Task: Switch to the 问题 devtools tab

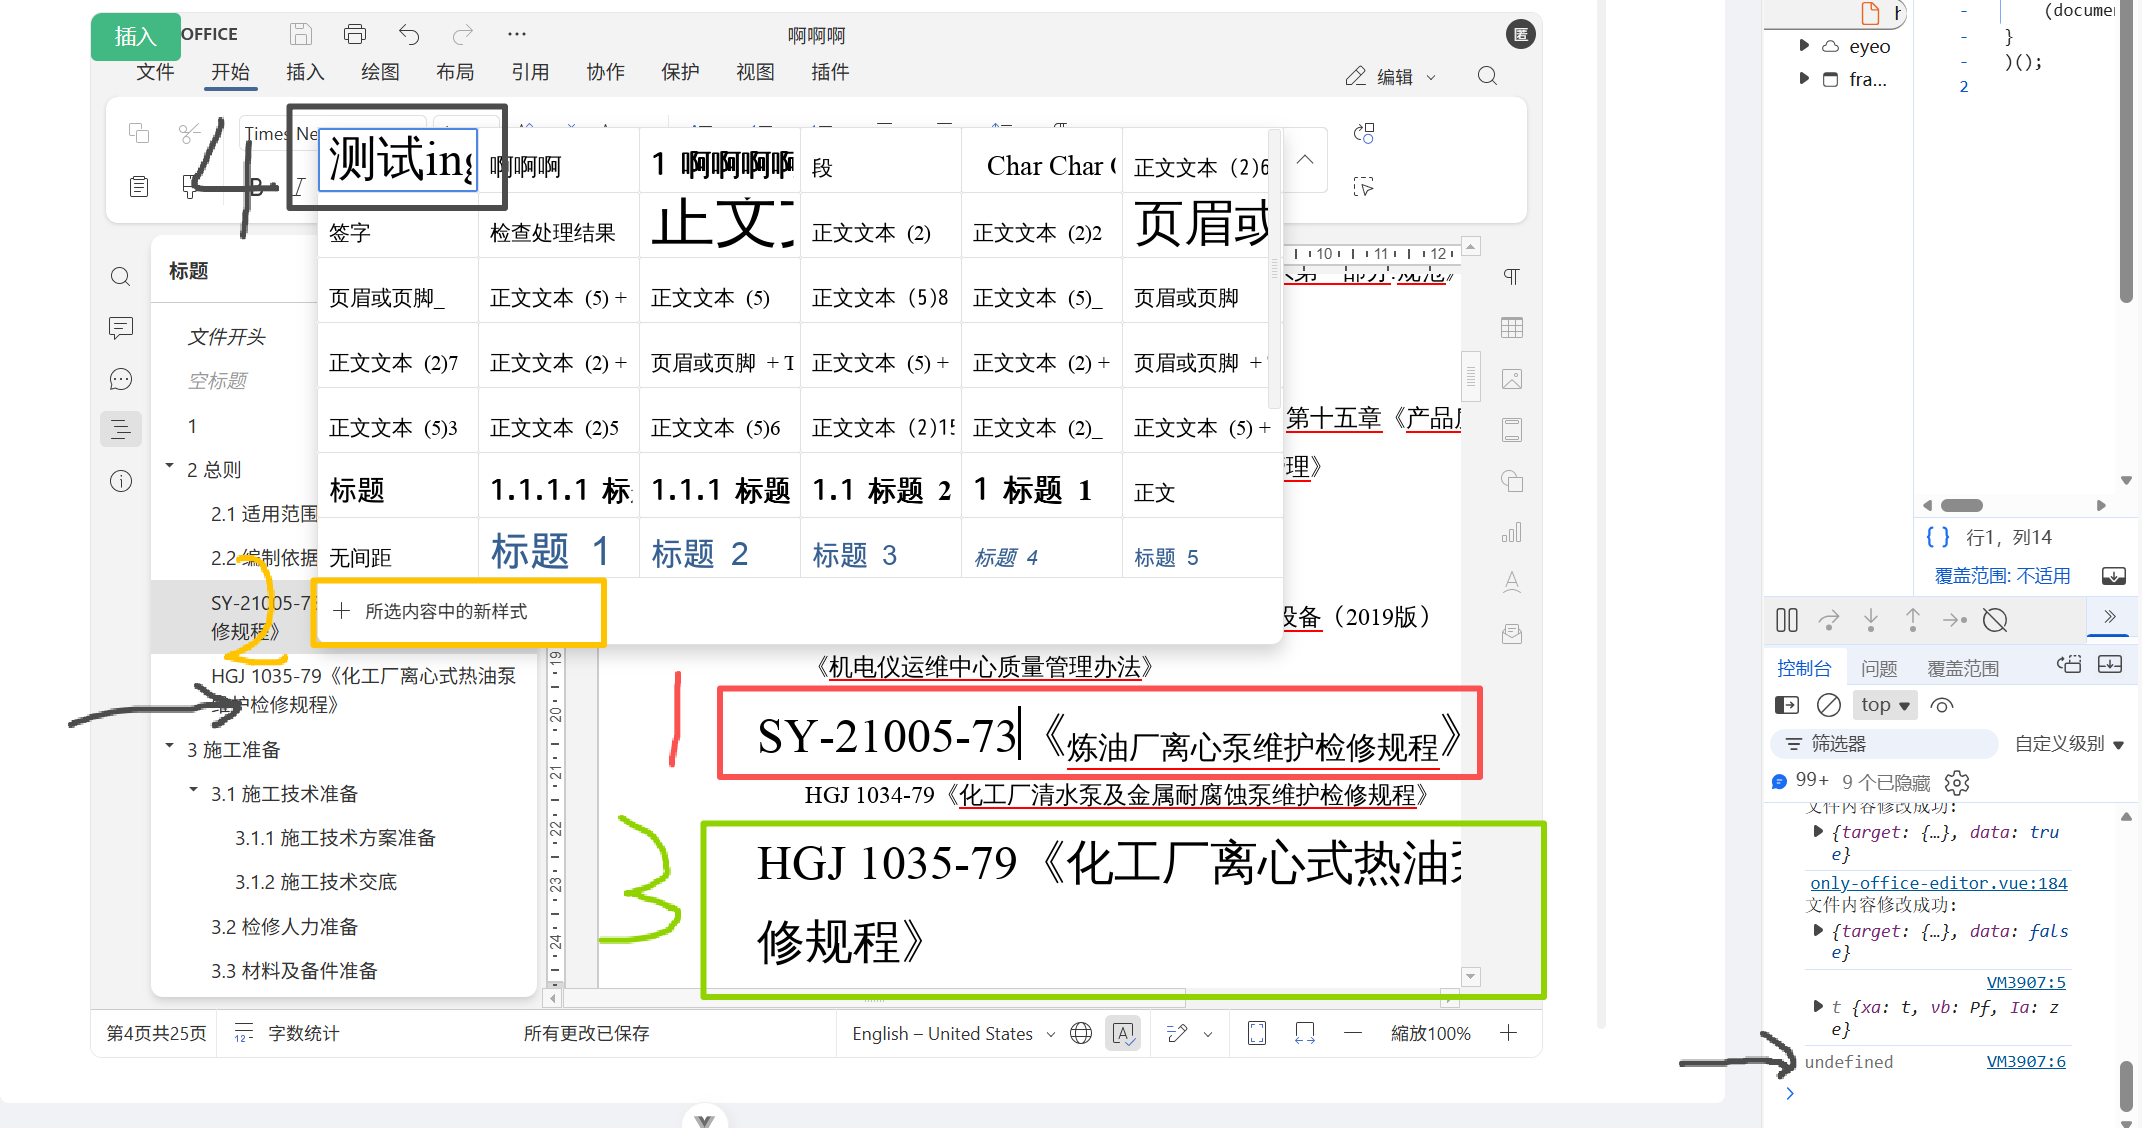Action: [1878, 668]
